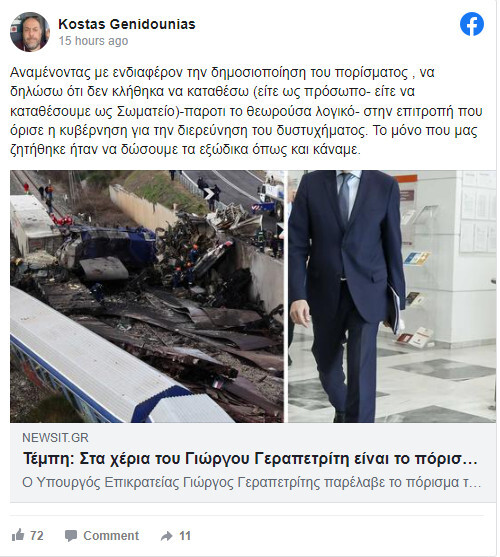View the 72 likes count
Image resolution: width=500 pixels, height=557 pixels.
coord(37,536)
